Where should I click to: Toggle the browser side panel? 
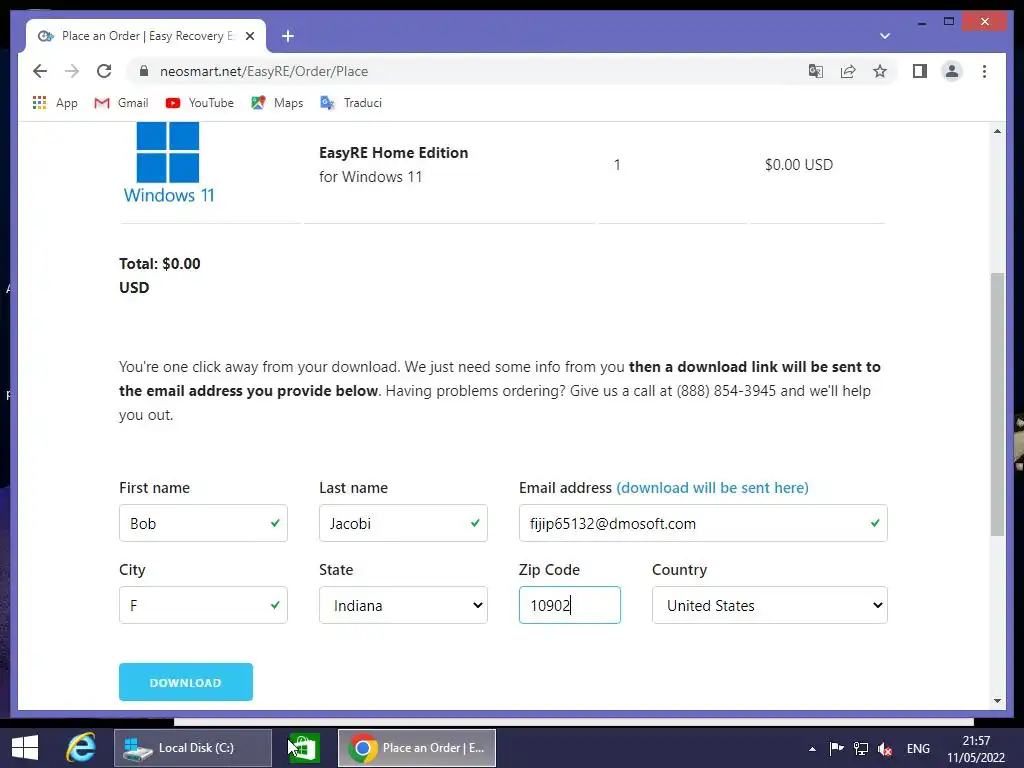tap(920, 71)
